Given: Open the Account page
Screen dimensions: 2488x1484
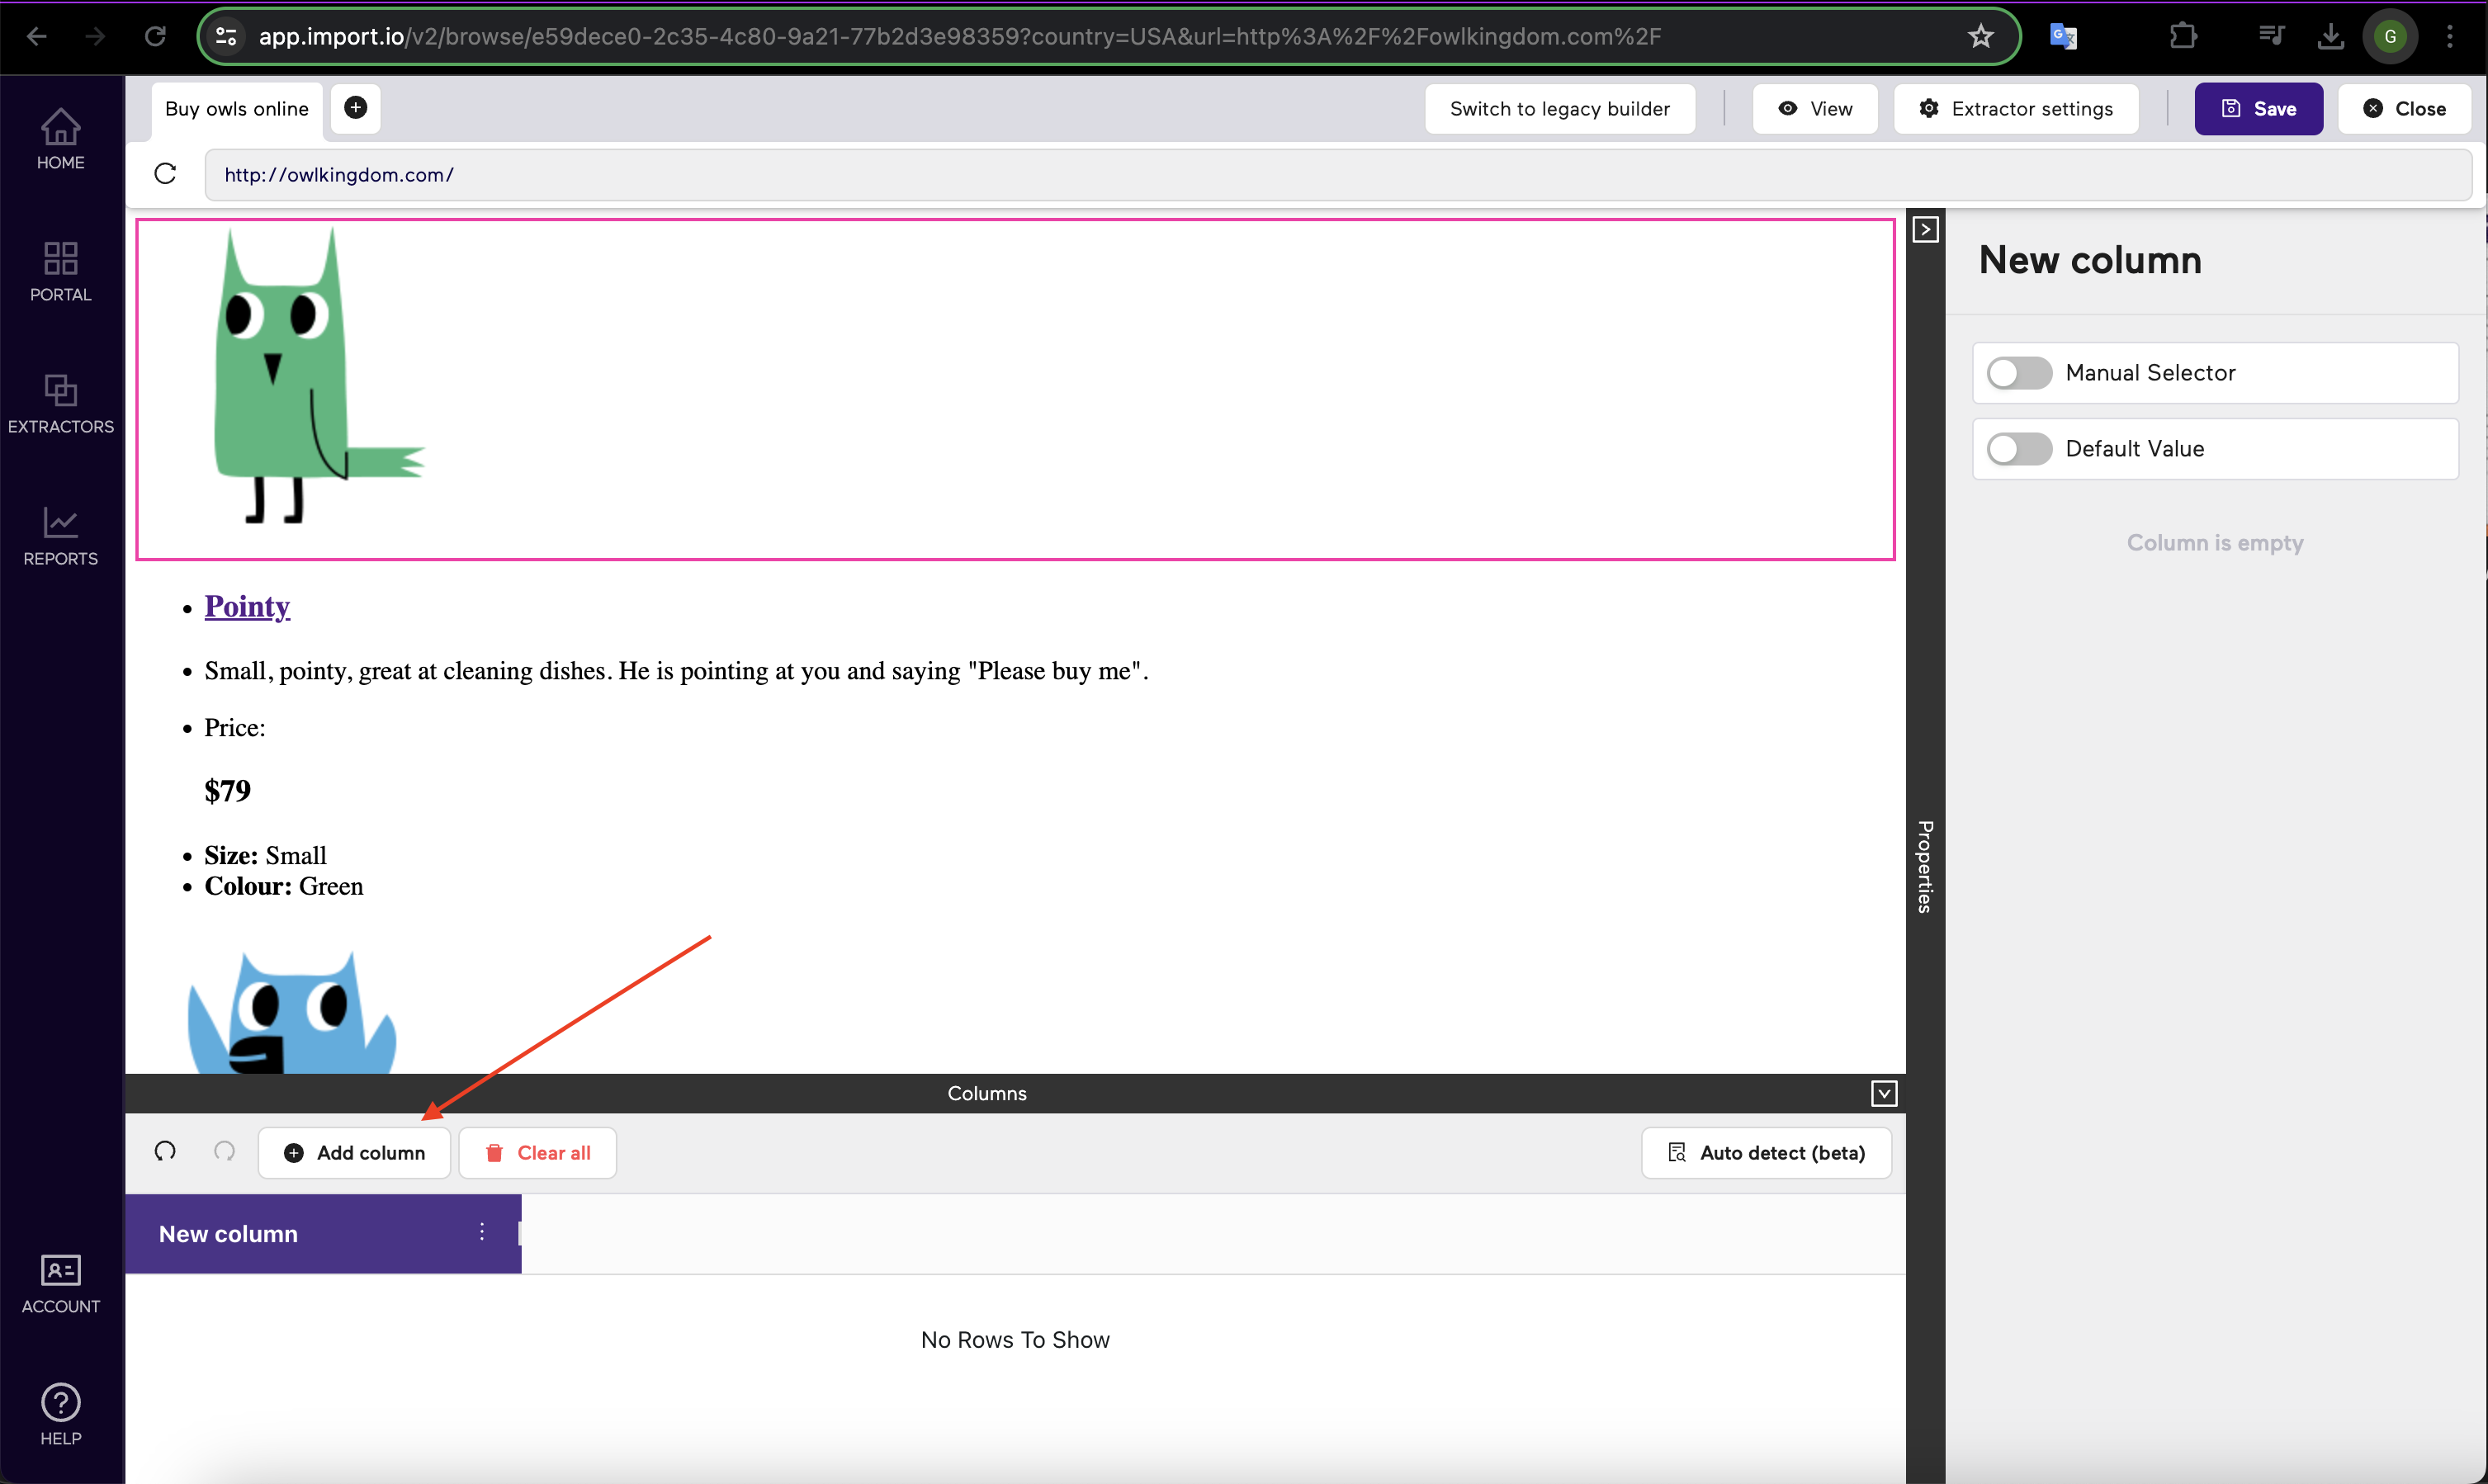Looking at the screenshot, I should tap(60, 1283).
